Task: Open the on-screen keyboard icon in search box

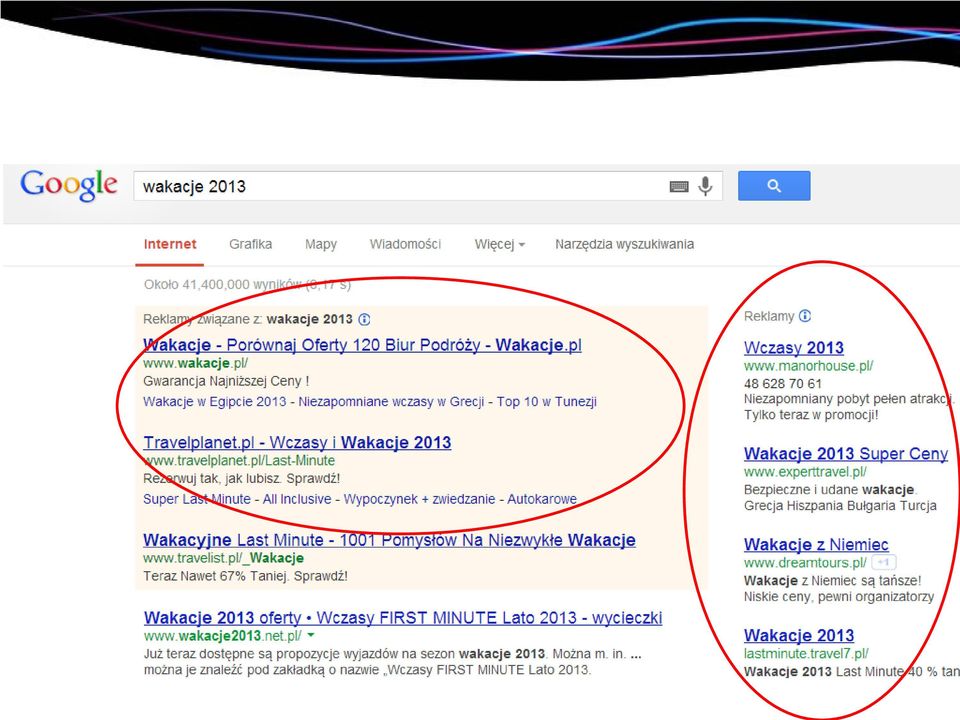Action: (679, 186)
